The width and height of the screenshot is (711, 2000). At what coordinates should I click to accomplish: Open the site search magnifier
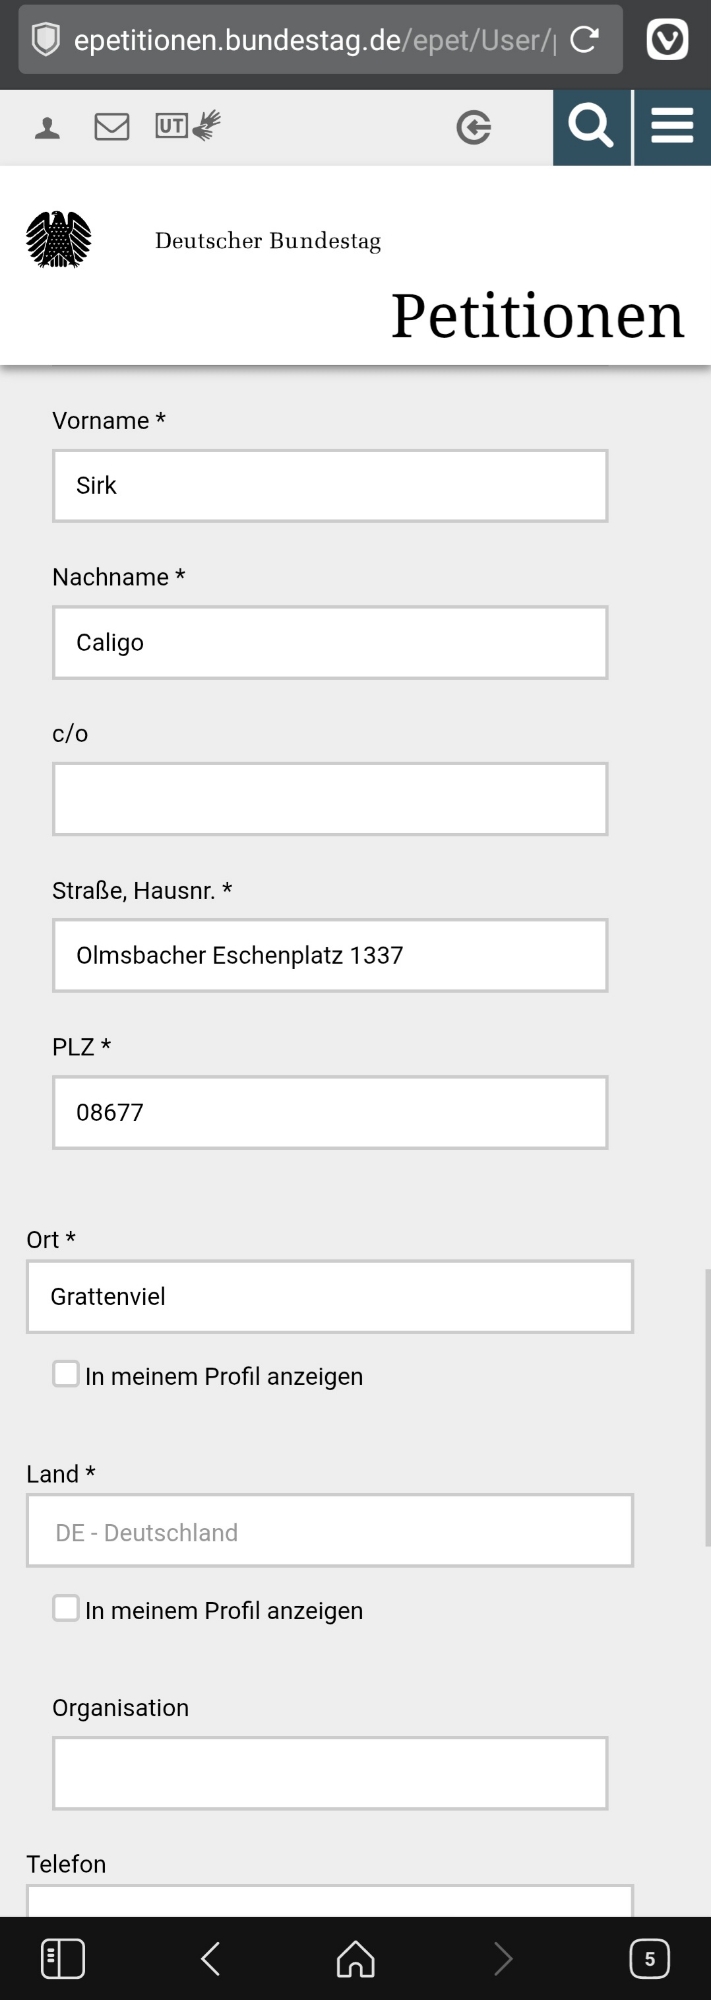[x=591, y=127]
